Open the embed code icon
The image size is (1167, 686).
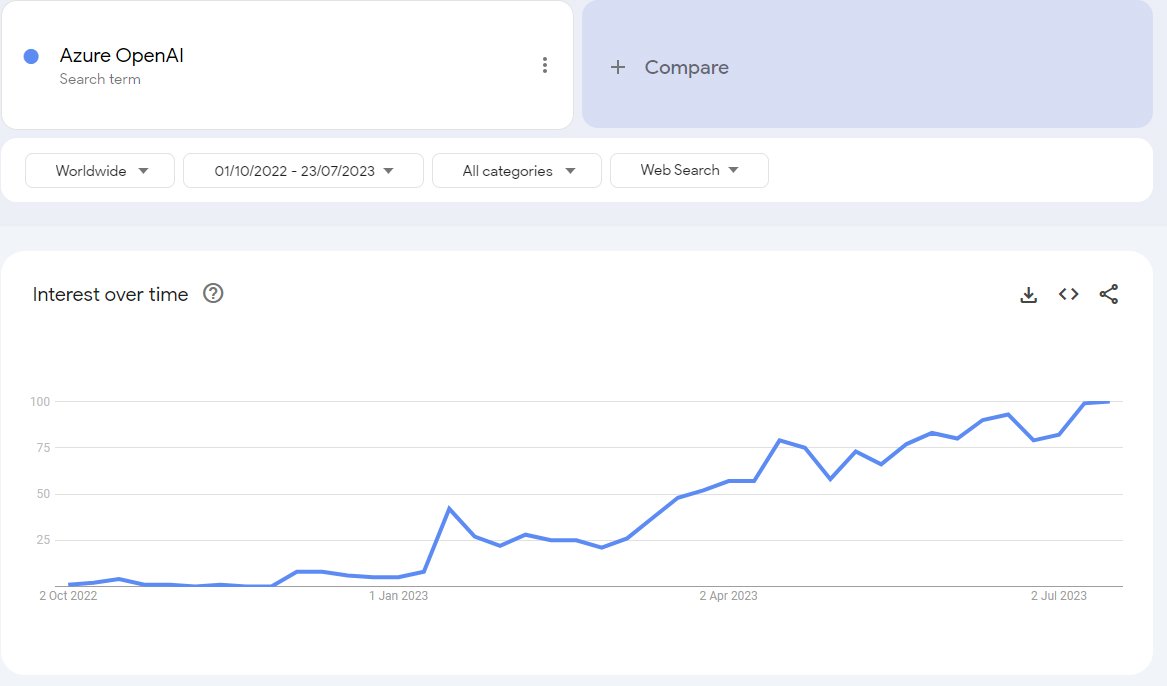1069,294
